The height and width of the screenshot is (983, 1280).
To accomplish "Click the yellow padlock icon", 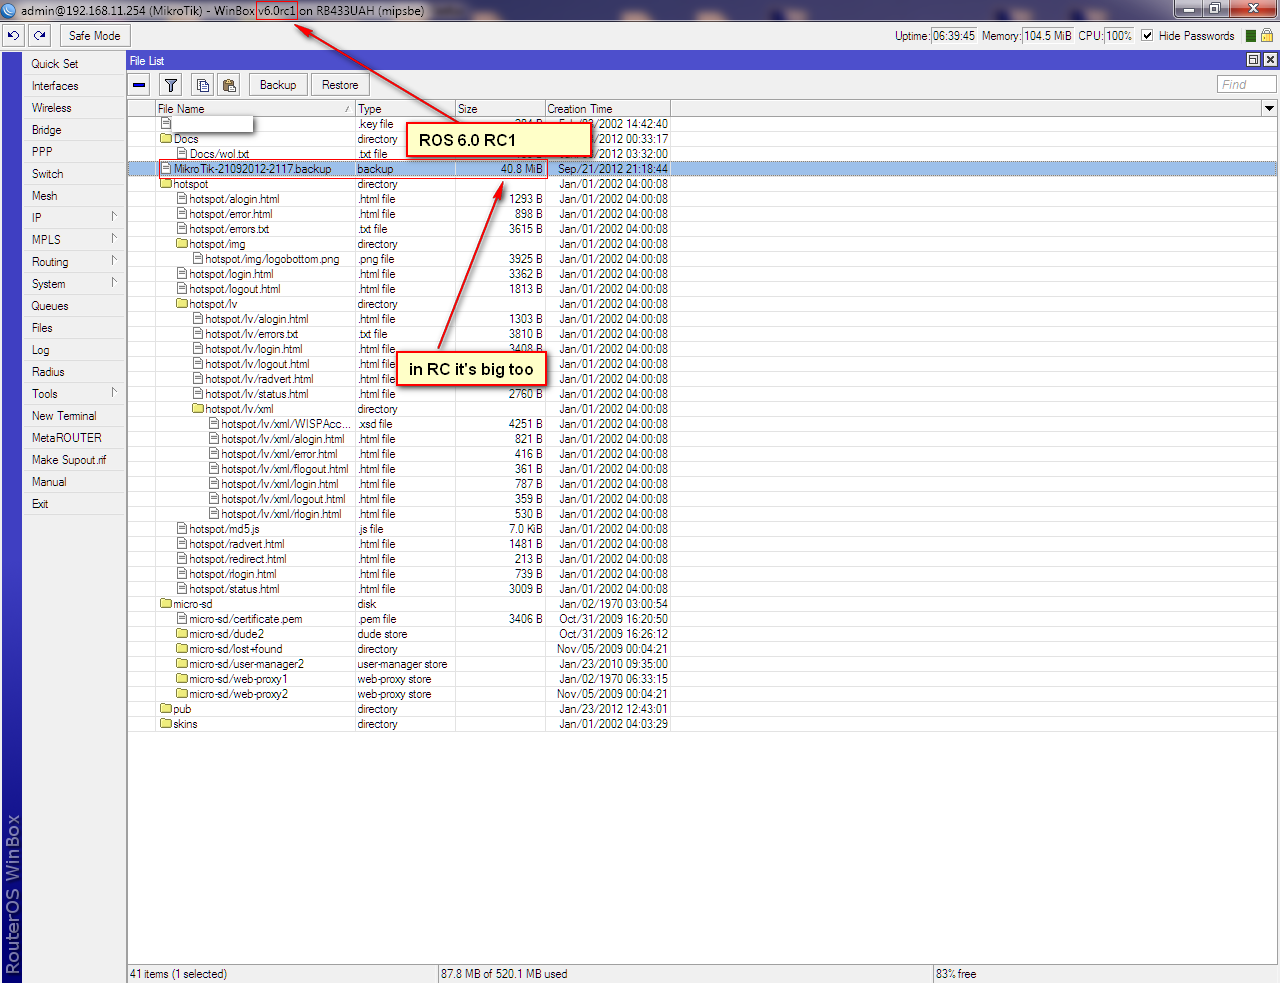I will pyautogui.click(x=1267, y=36).
